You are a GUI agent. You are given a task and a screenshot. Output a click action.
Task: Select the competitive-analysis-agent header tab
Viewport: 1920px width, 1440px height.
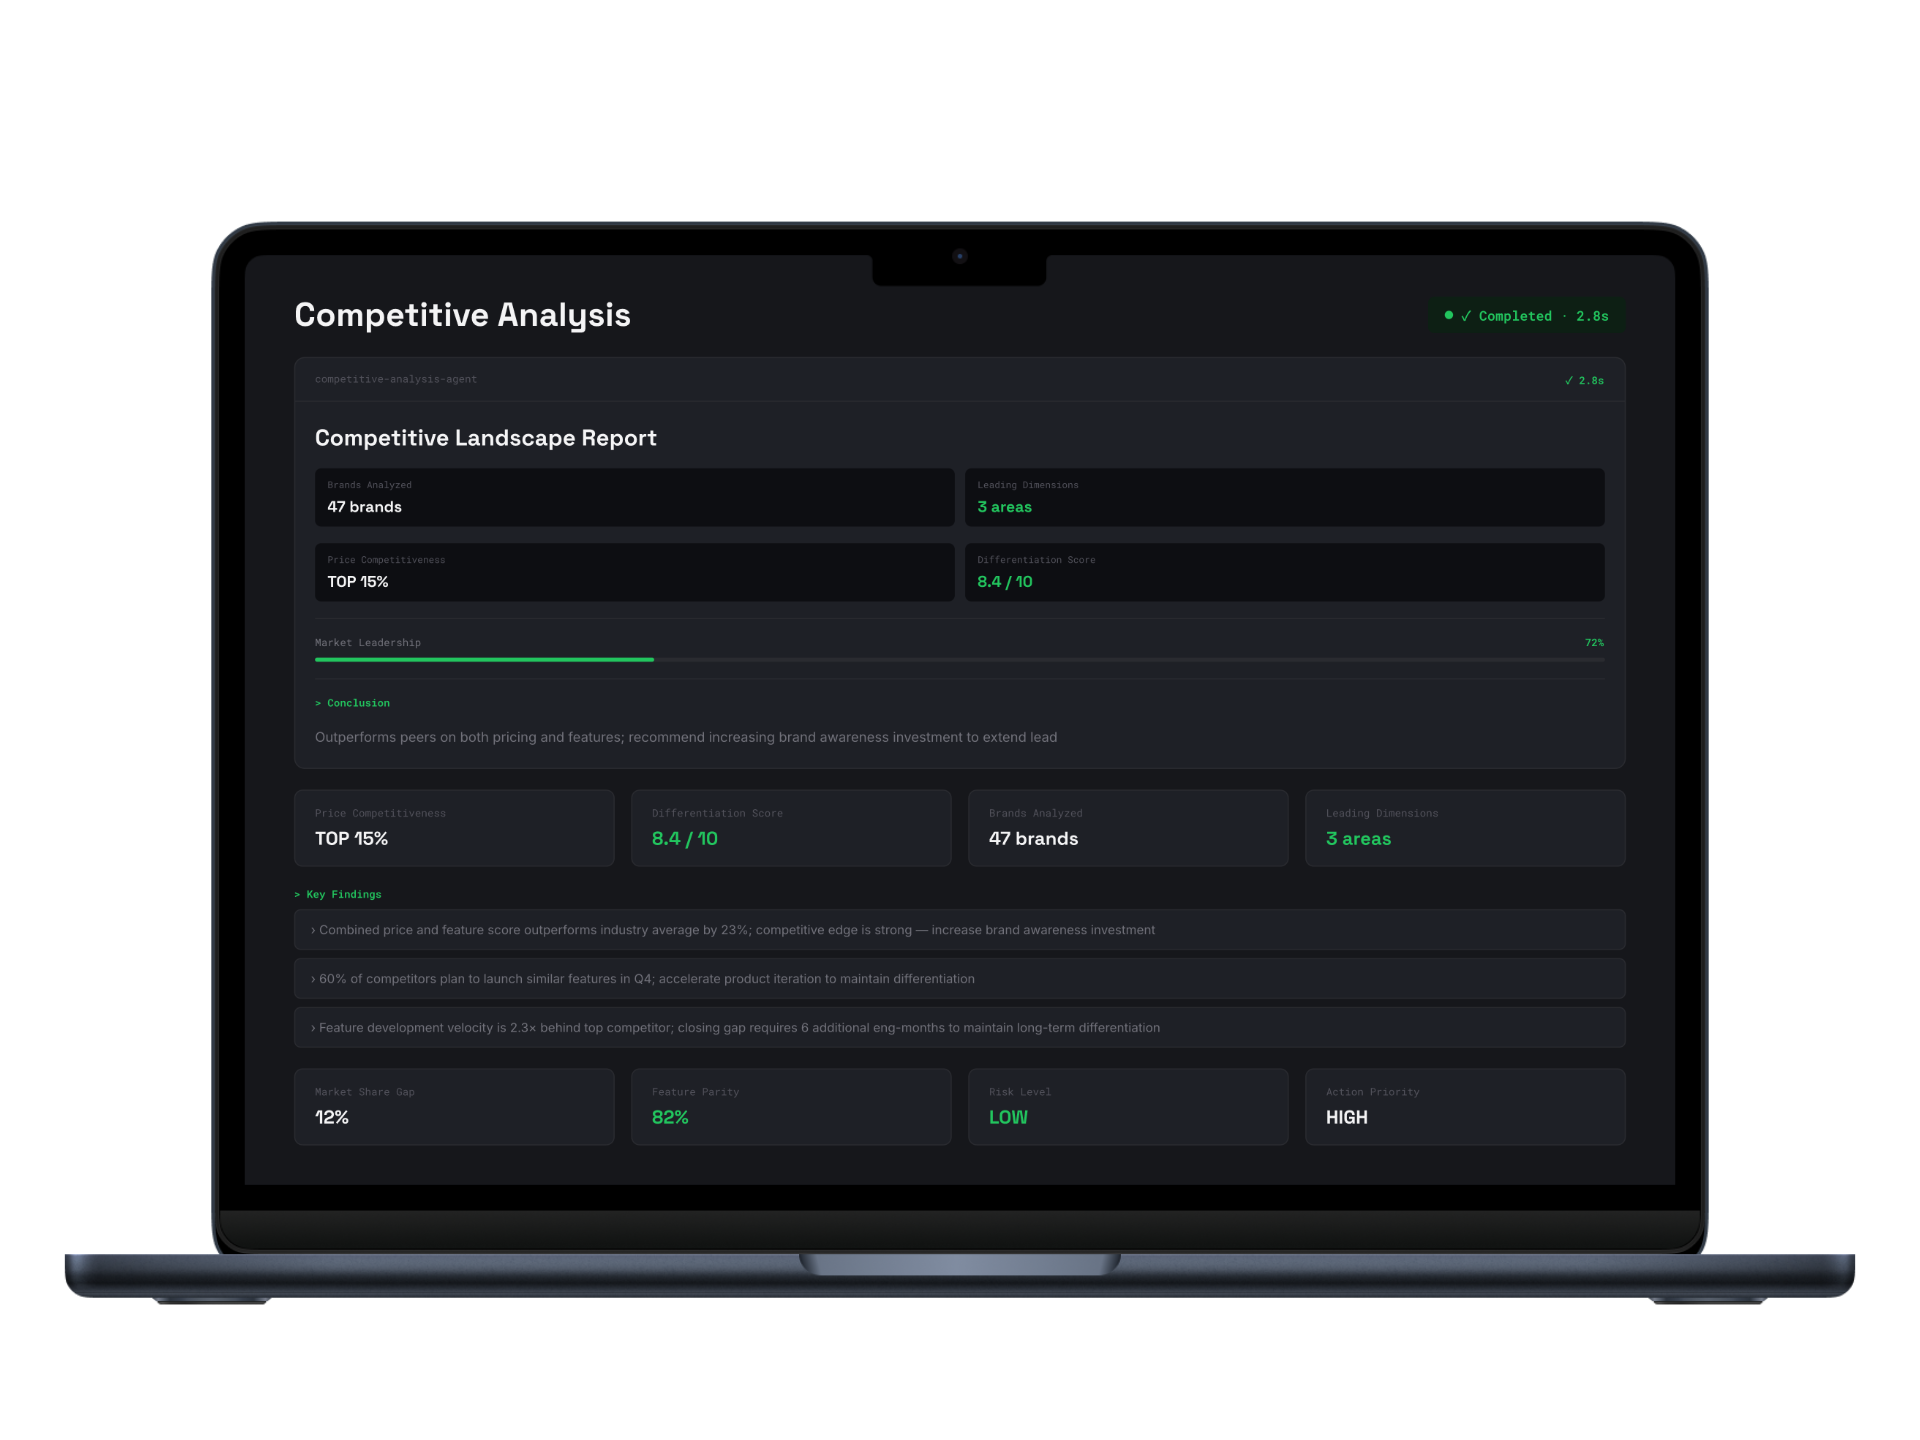pyautogui.click(x=396, y=380)
